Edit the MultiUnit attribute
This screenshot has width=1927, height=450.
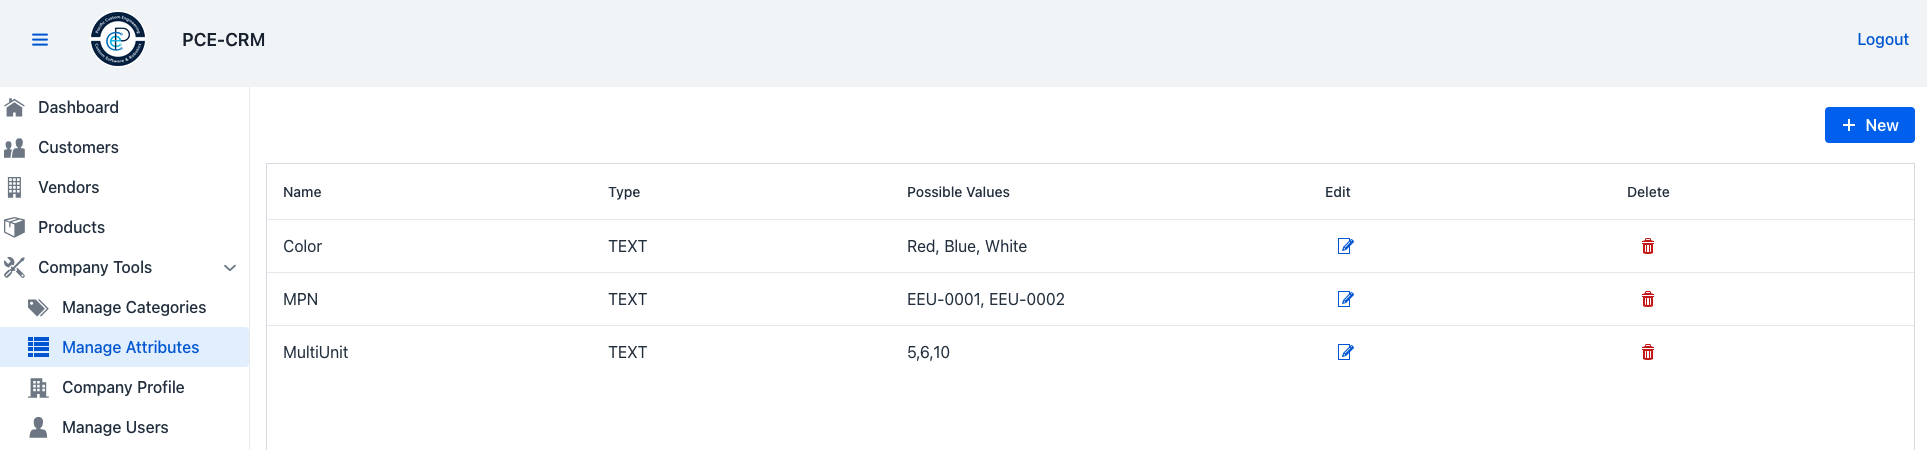tap(1345, 352)
